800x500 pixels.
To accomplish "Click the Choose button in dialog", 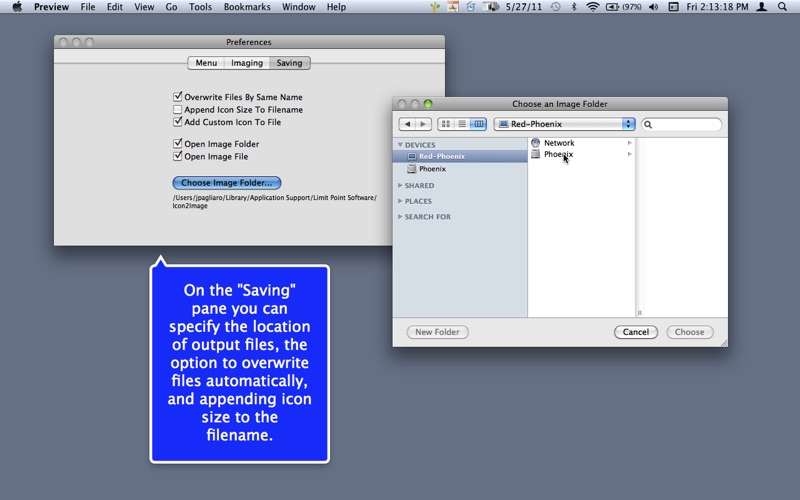I will (x=689, y=332).
